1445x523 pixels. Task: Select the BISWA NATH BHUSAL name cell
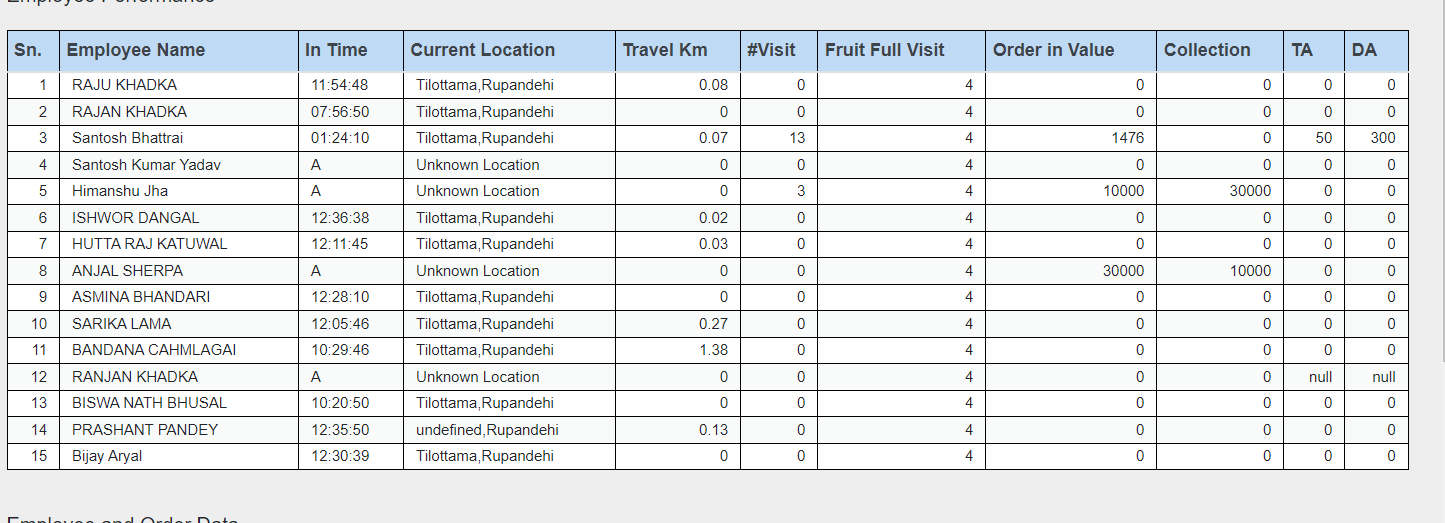(149, 403)
